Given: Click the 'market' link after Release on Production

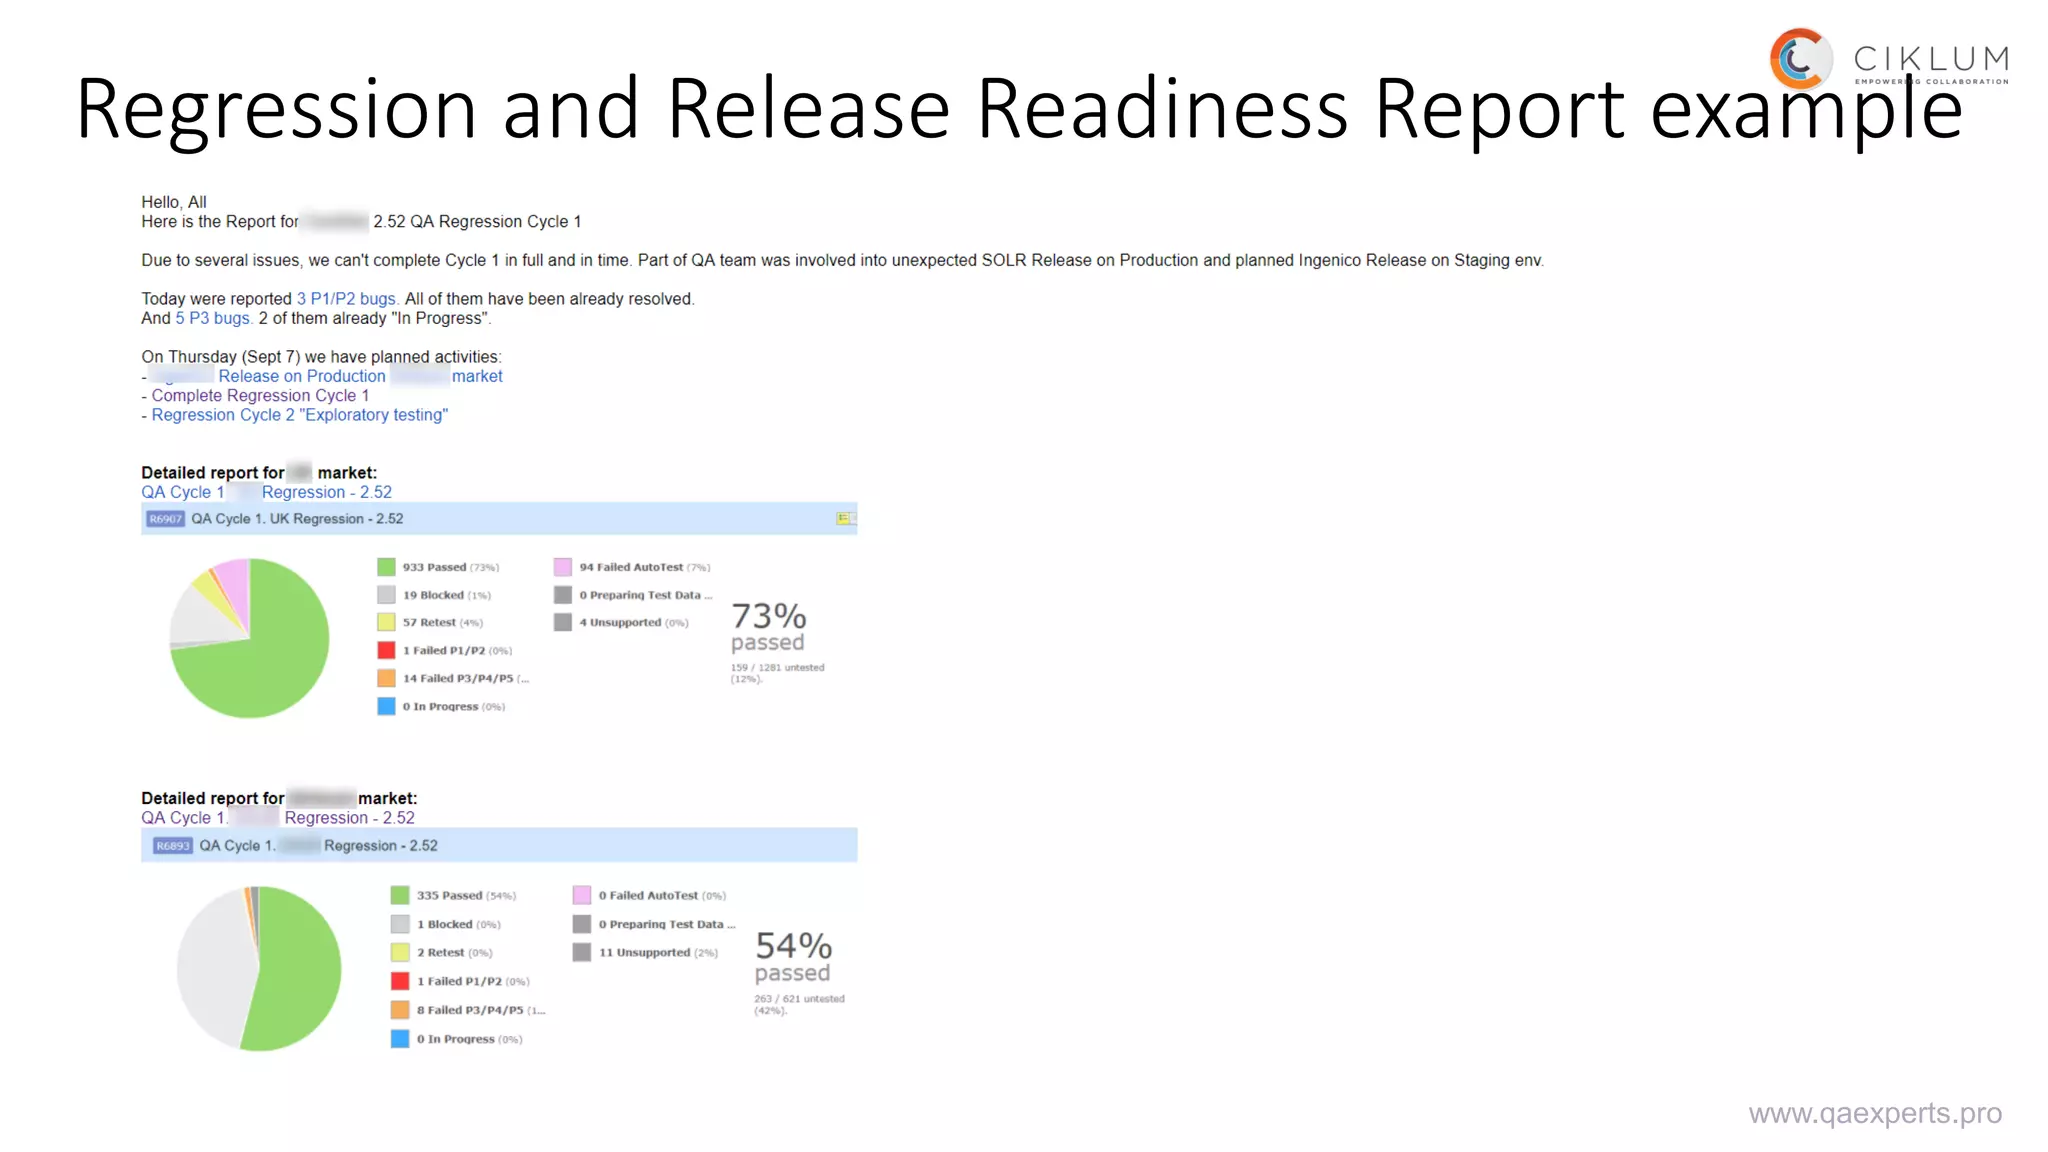Looking at the screenshot, I should point(477,376).
